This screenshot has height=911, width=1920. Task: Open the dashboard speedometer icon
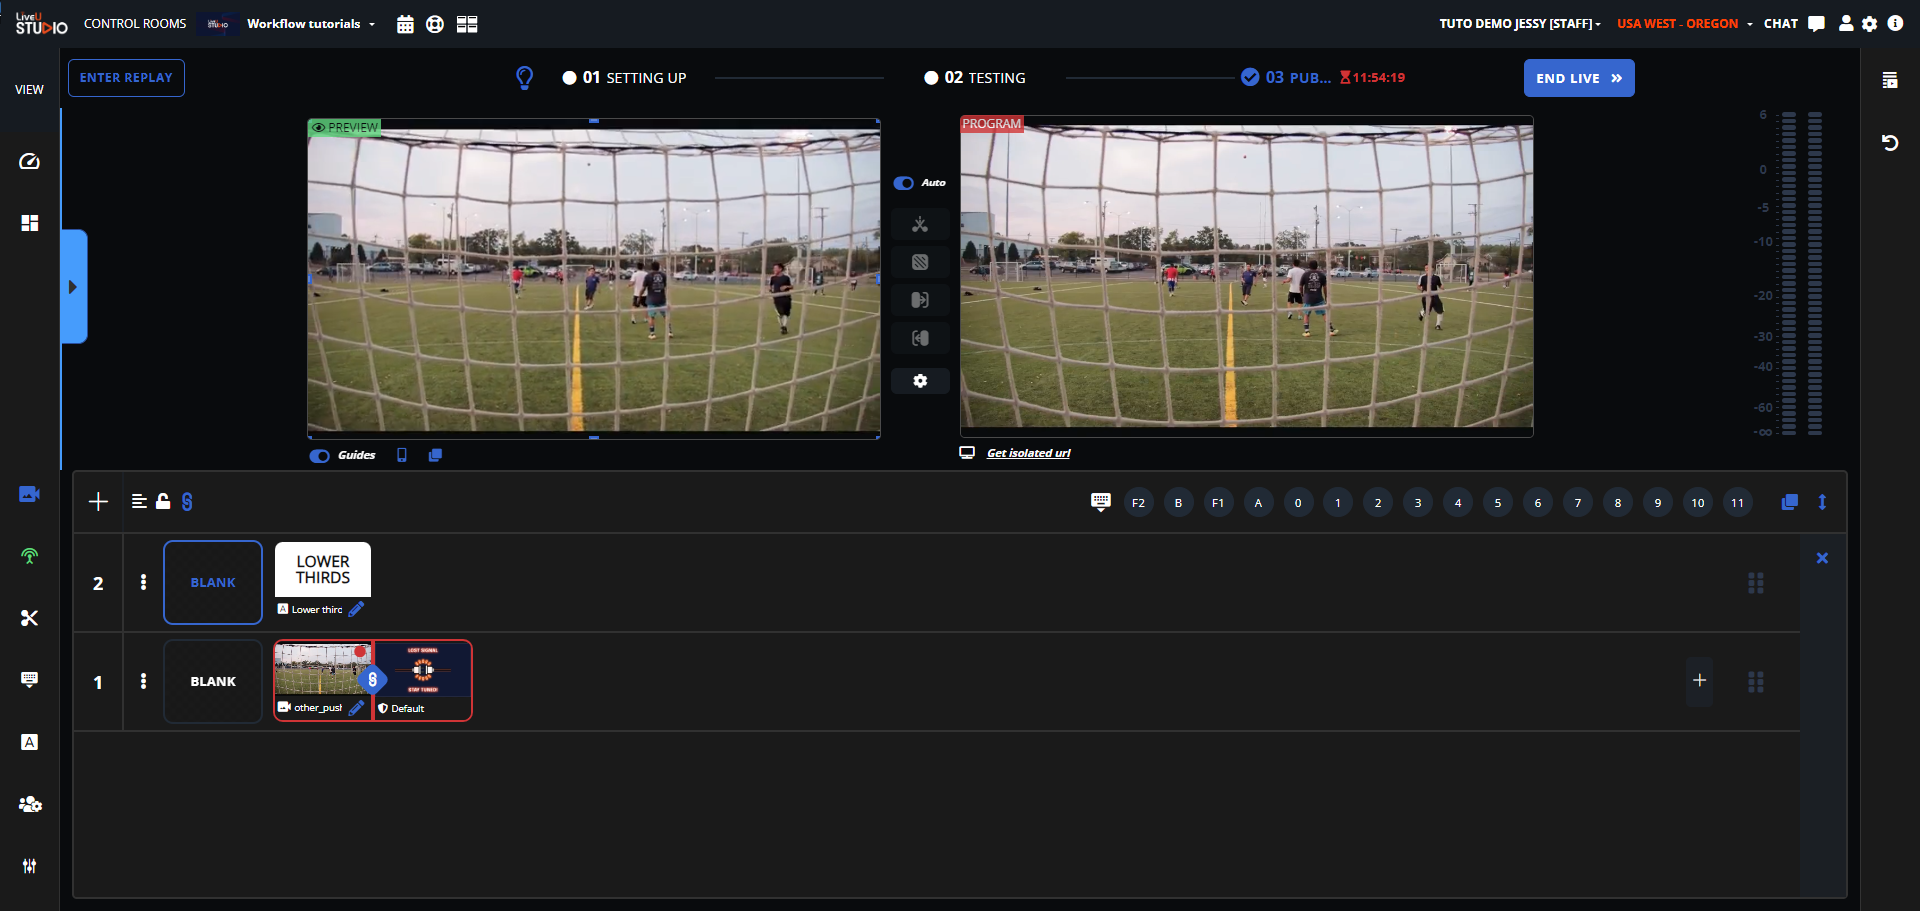(x=29, y=161)
